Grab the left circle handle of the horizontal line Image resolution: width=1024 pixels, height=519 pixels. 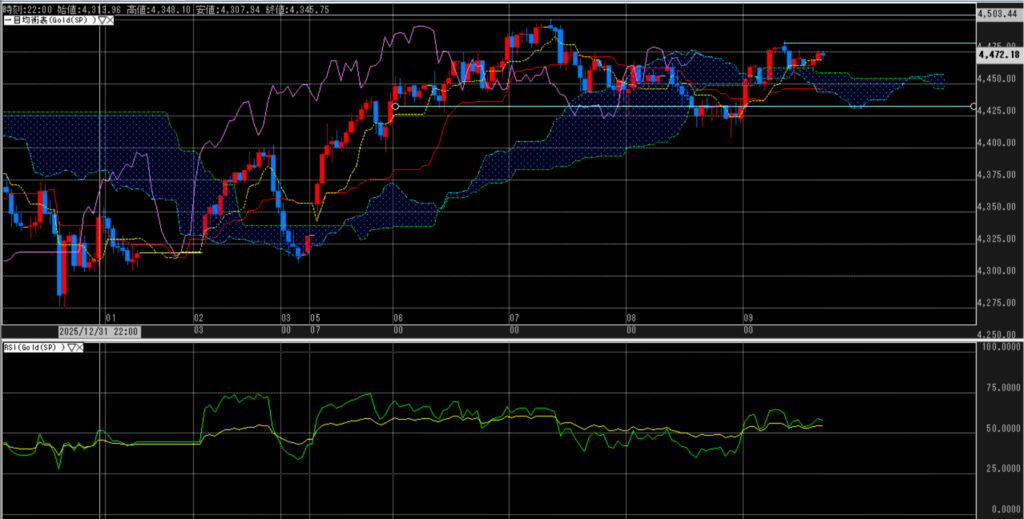coord(395,106)
